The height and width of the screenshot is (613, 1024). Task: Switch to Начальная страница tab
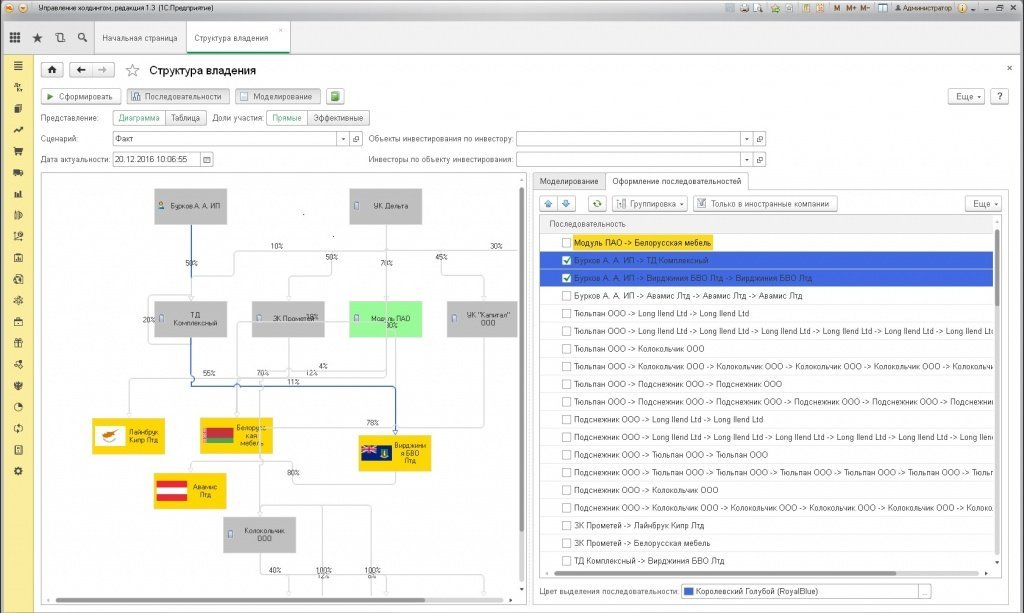(140, 38)
